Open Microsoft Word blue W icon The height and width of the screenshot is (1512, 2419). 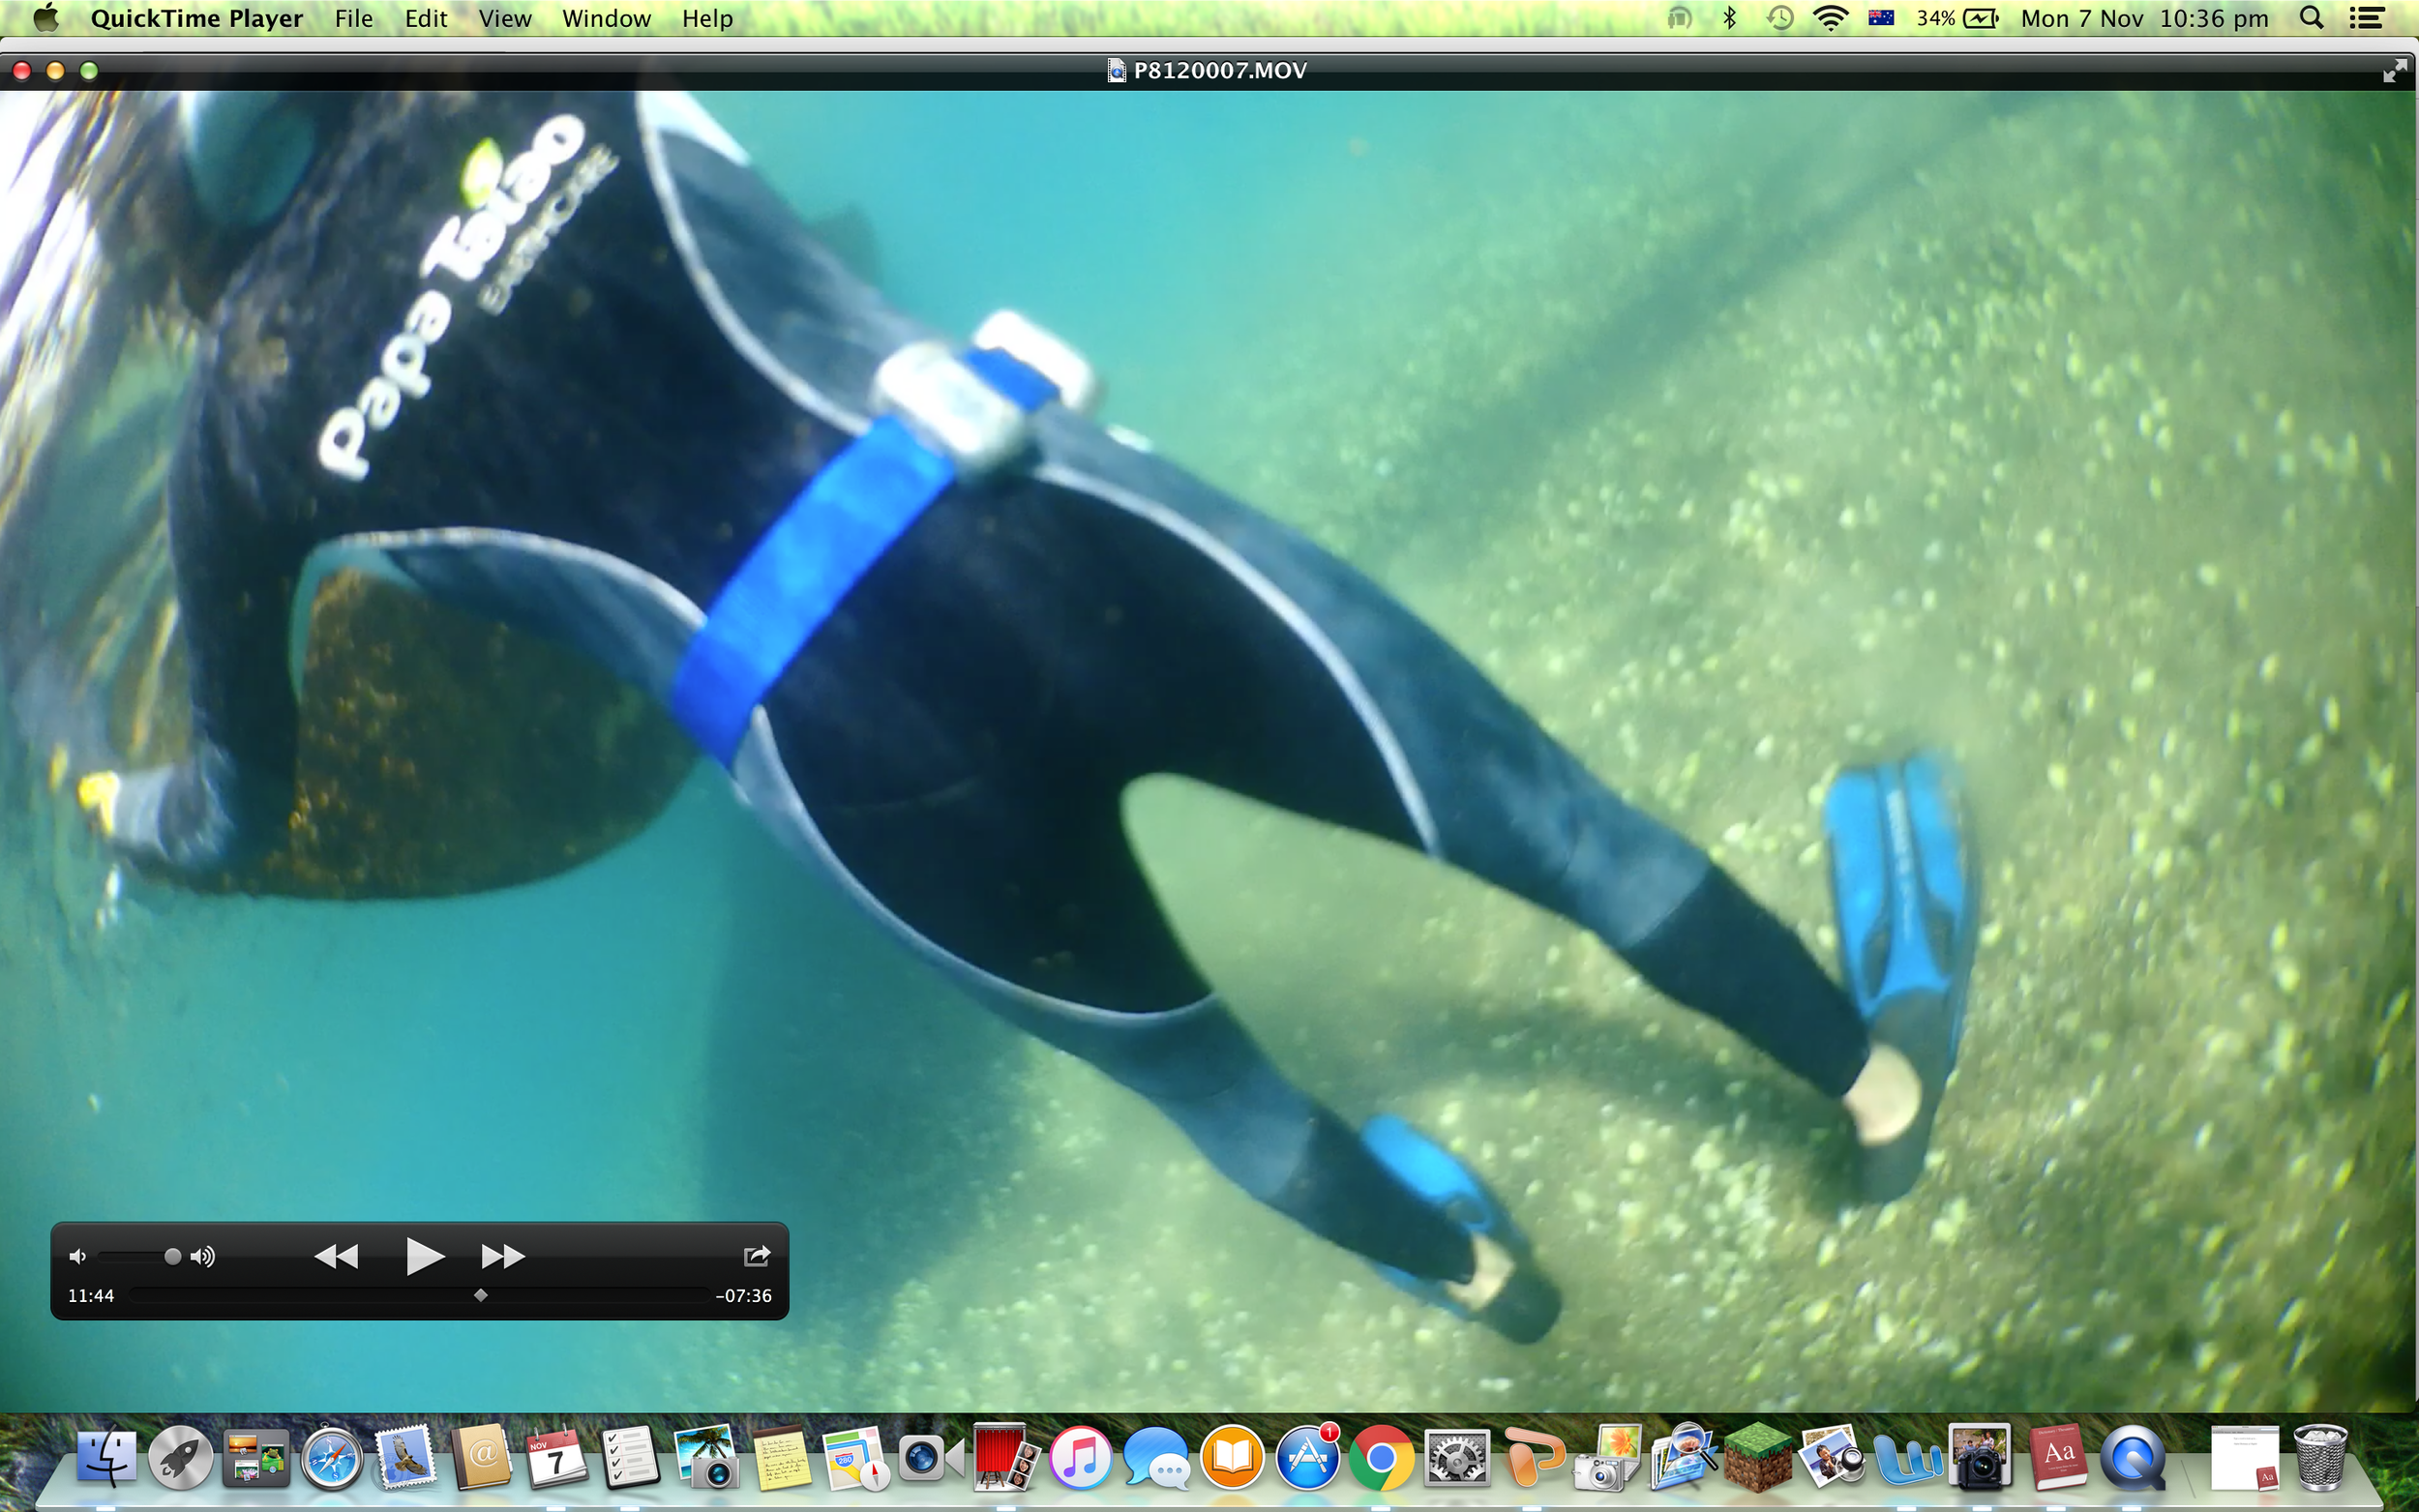[x=1907, y=1459]
